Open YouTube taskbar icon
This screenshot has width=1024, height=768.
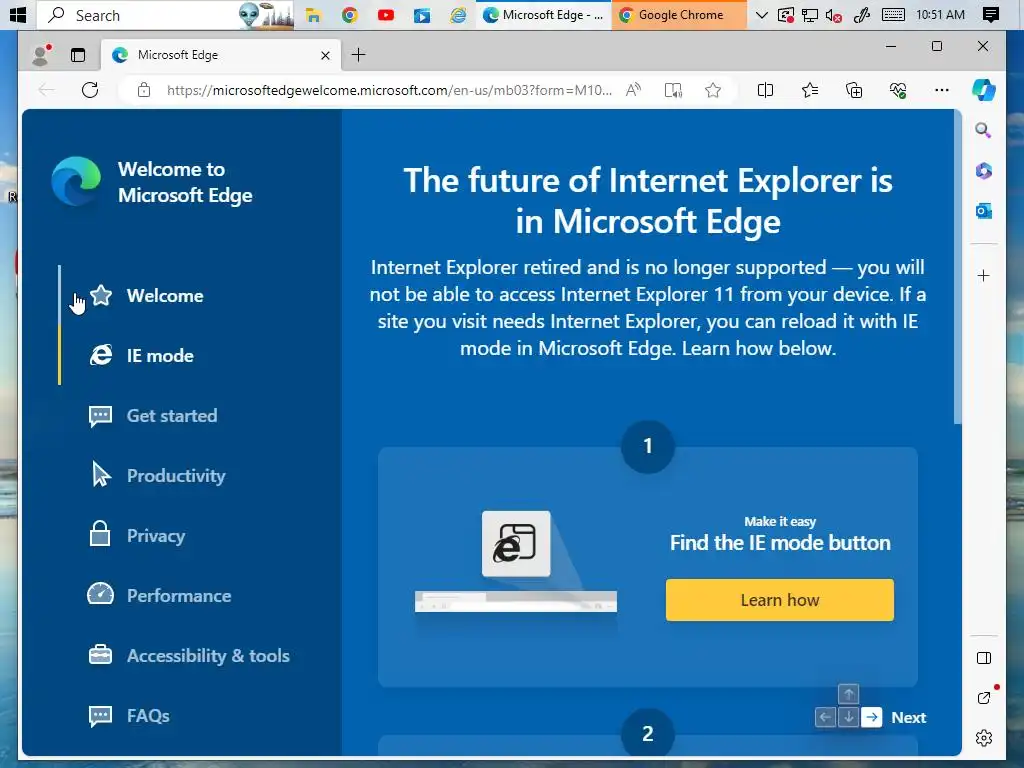pyautogui.click(x=386, y=15)
